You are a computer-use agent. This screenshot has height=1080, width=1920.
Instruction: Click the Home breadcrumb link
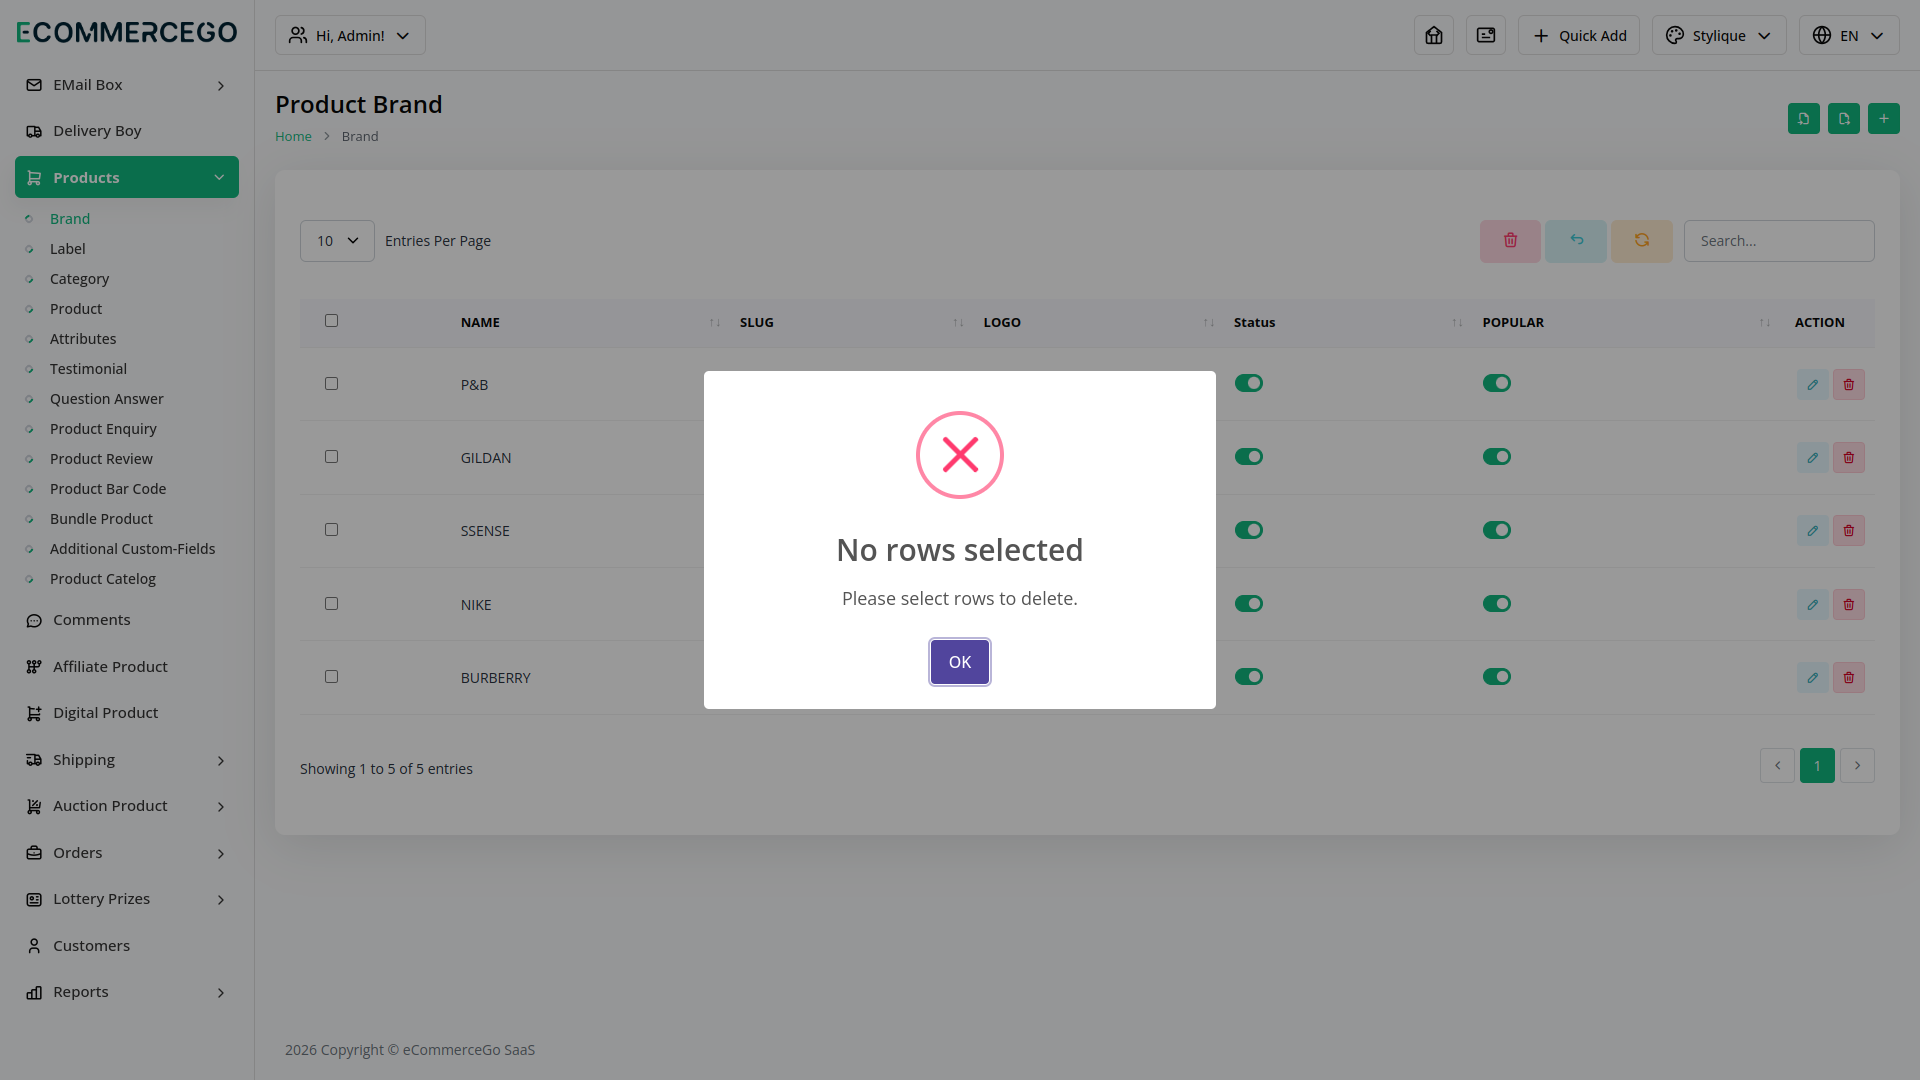coord(293,137)
